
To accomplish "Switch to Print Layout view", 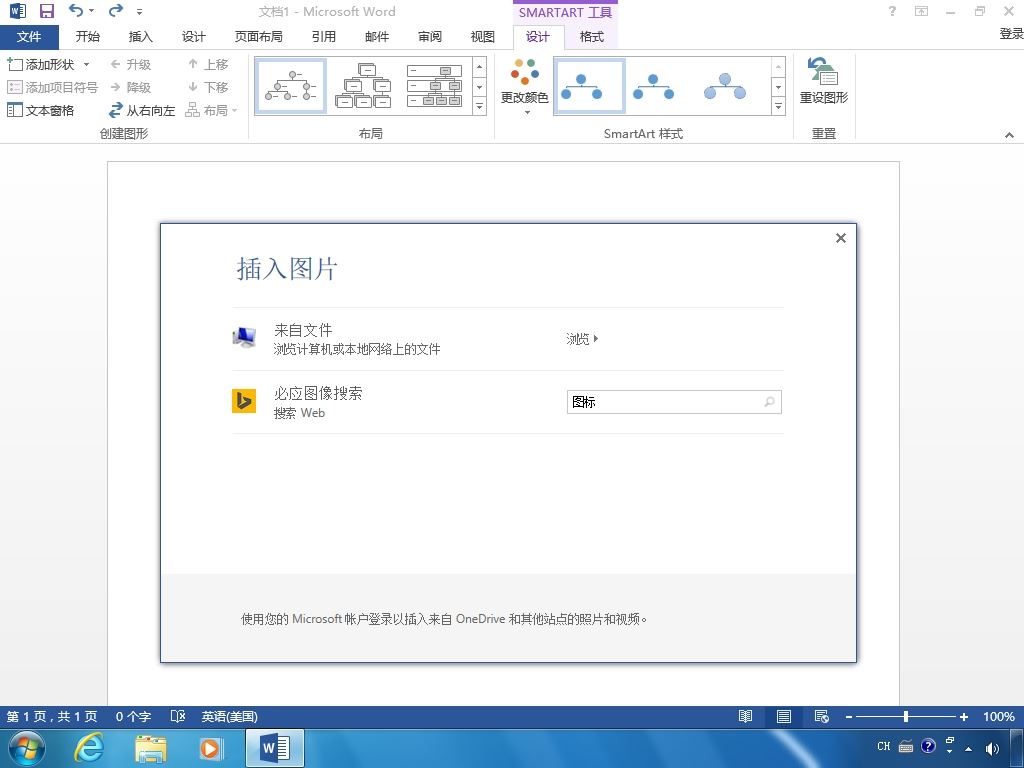I will tap(784, 716).
